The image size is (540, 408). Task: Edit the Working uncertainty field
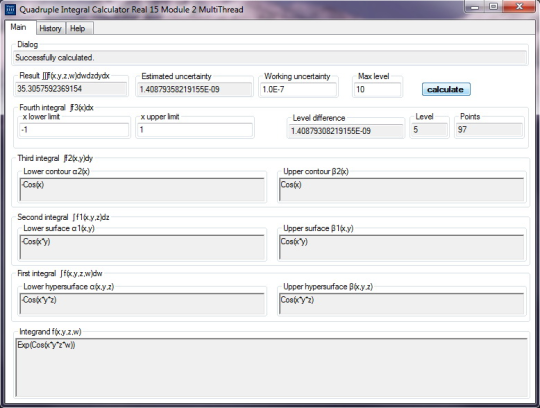point(298,90)
